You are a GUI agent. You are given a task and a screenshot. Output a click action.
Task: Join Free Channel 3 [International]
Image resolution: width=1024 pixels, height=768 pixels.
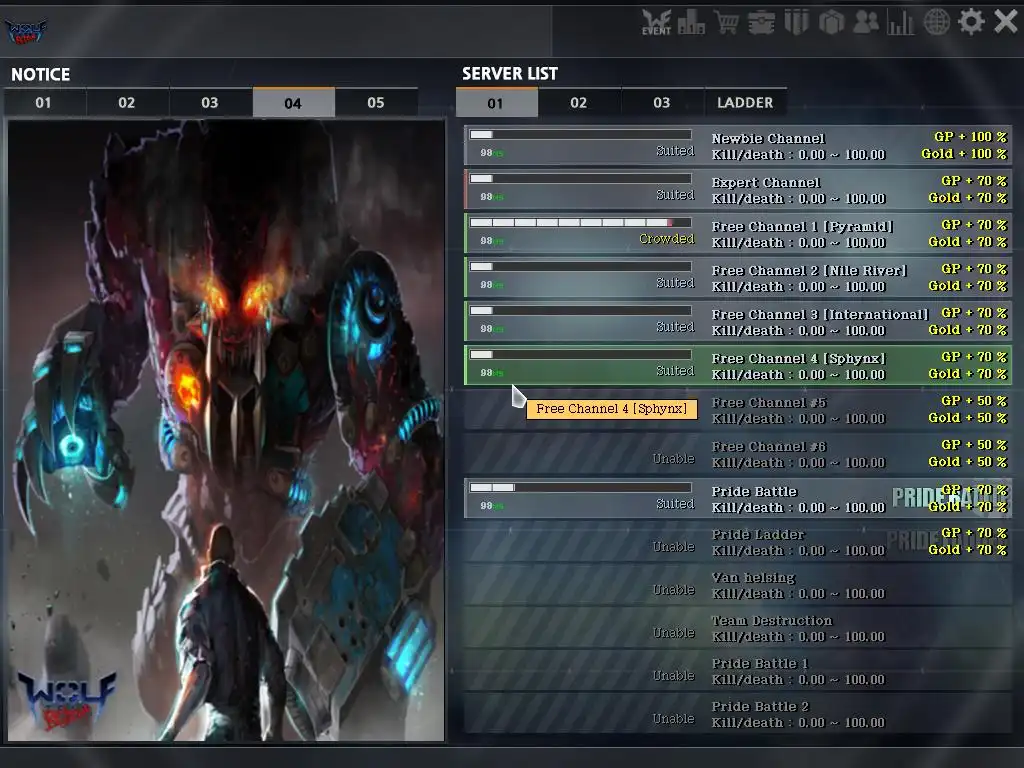tap(738, 322)
